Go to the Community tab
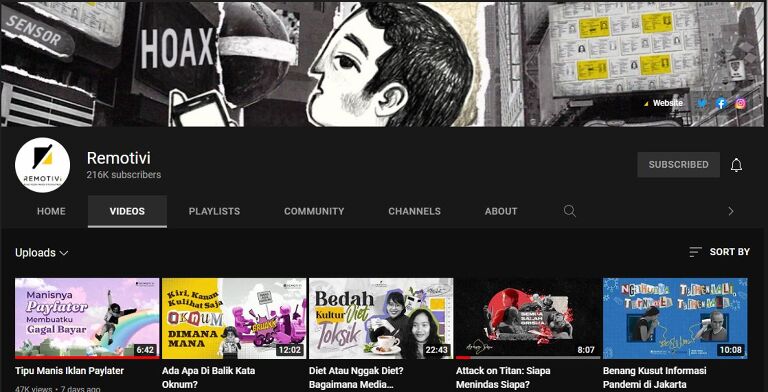768x392 pixels. 314,211
